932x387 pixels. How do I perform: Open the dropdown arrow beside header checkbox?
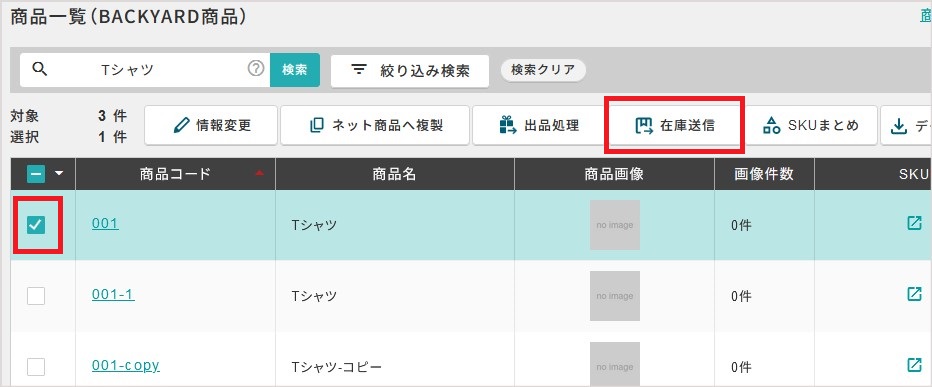pos(58,174)
